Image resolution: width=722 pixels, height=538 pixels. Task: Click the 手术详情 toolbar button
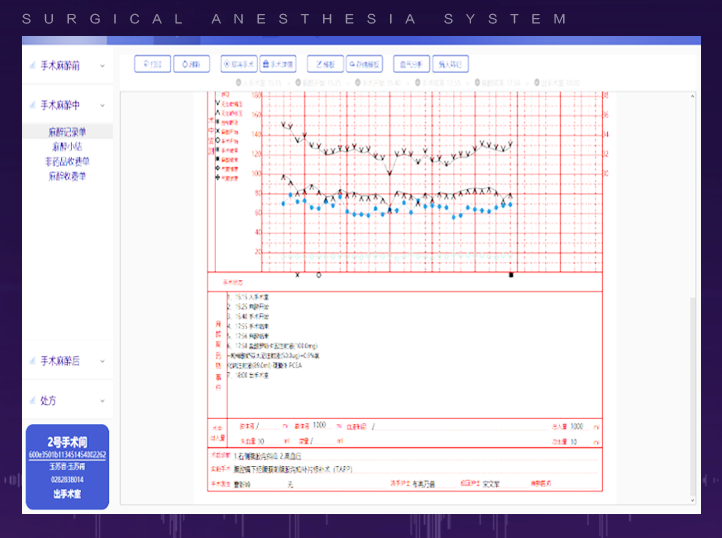(x=279, y=64)
